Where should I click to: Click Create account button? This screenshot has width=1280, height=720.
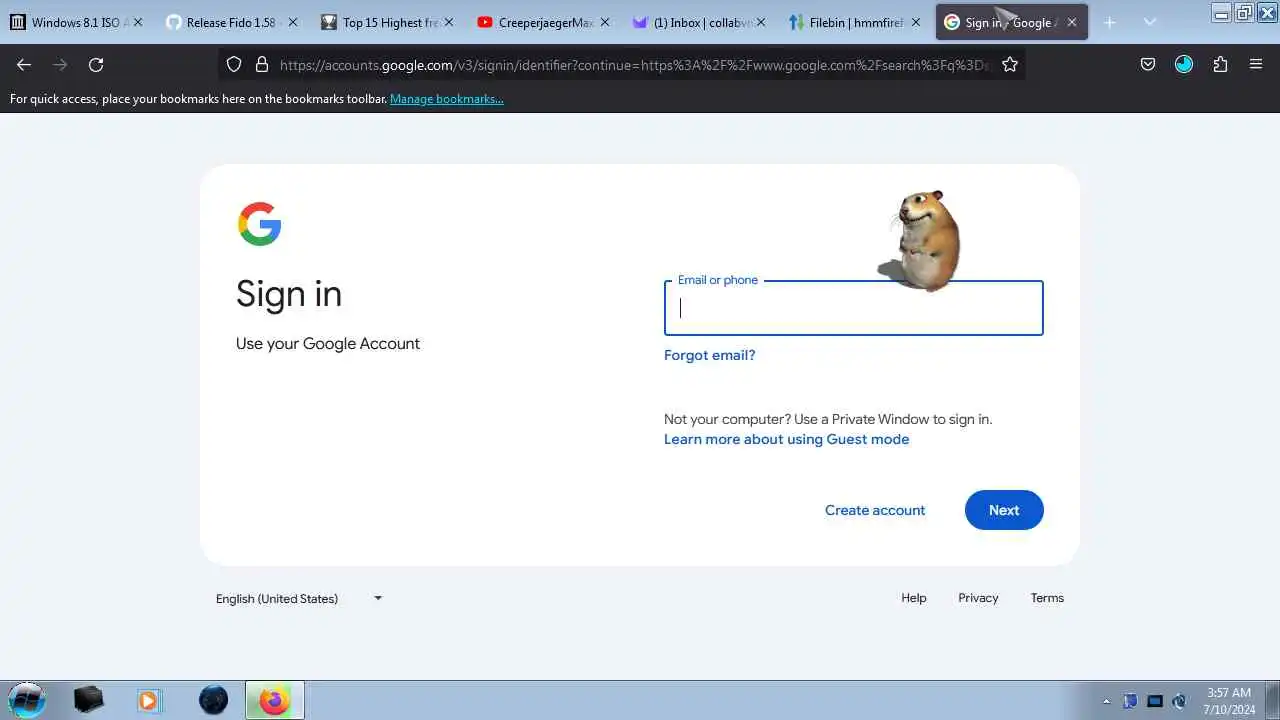pos(875,510)
